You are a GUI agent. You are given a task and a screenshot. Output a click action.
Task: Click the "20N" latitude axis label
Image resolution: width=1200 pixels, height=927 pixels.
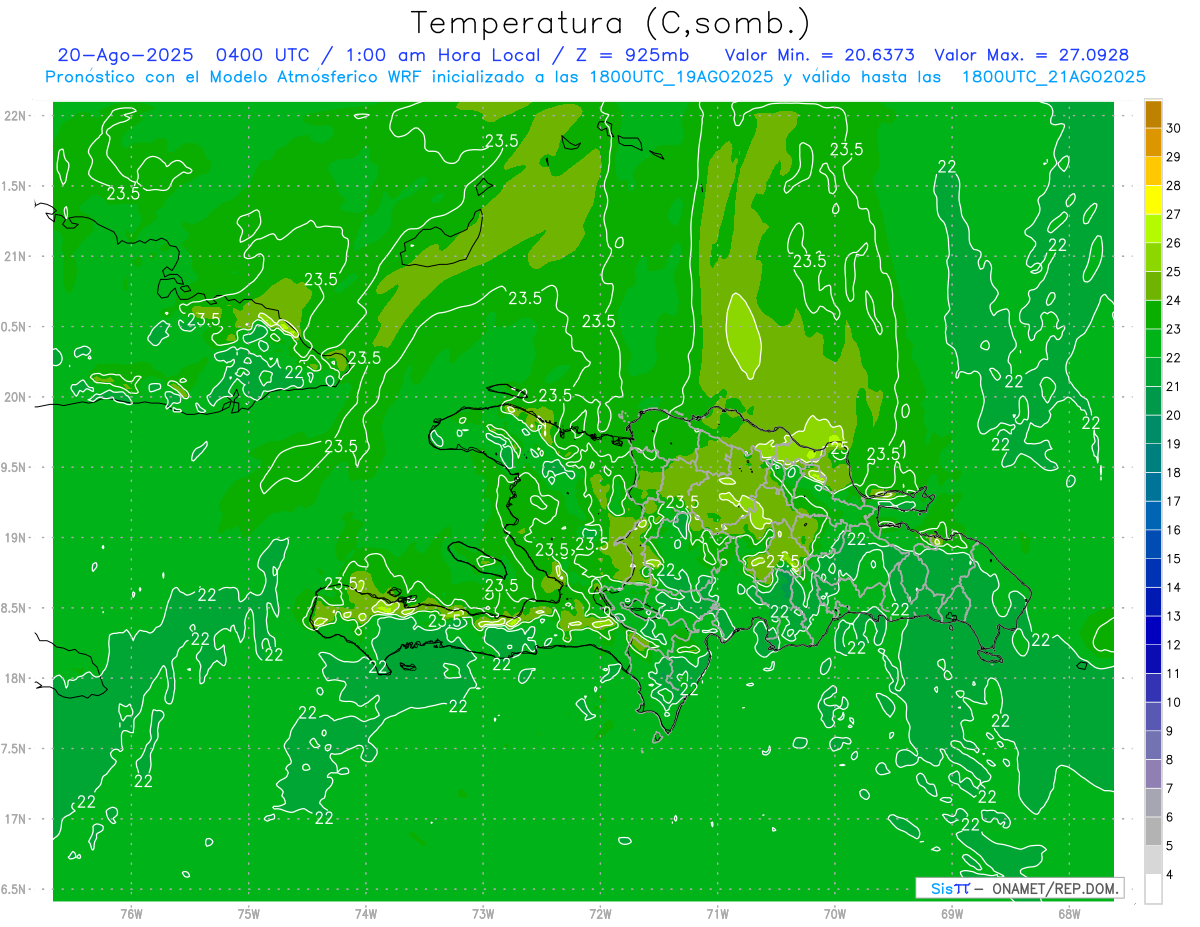click(x=16, y=397)
